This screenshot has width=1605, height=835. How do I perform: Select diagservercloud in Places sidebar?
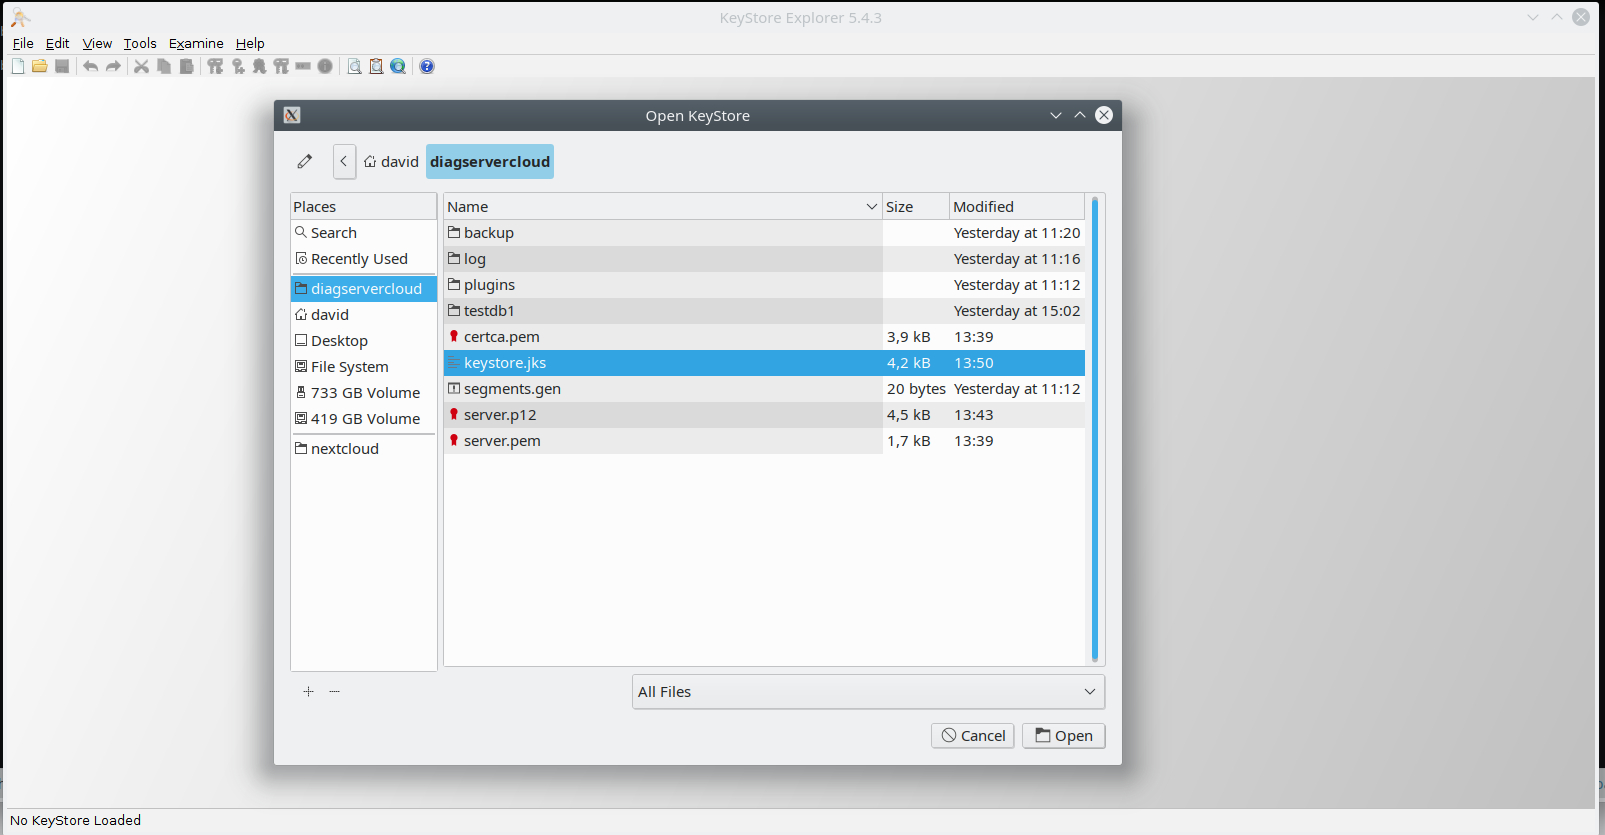[x=364, y=289]
